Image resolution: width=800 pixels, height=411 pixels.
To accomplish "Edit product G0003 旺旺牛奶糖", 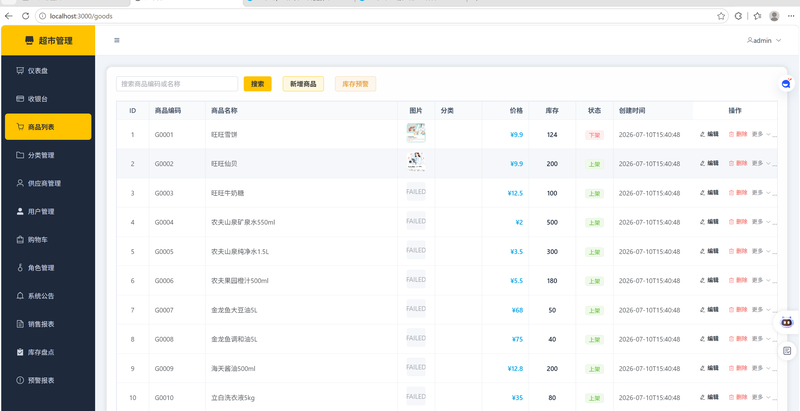I will [709, 193].
